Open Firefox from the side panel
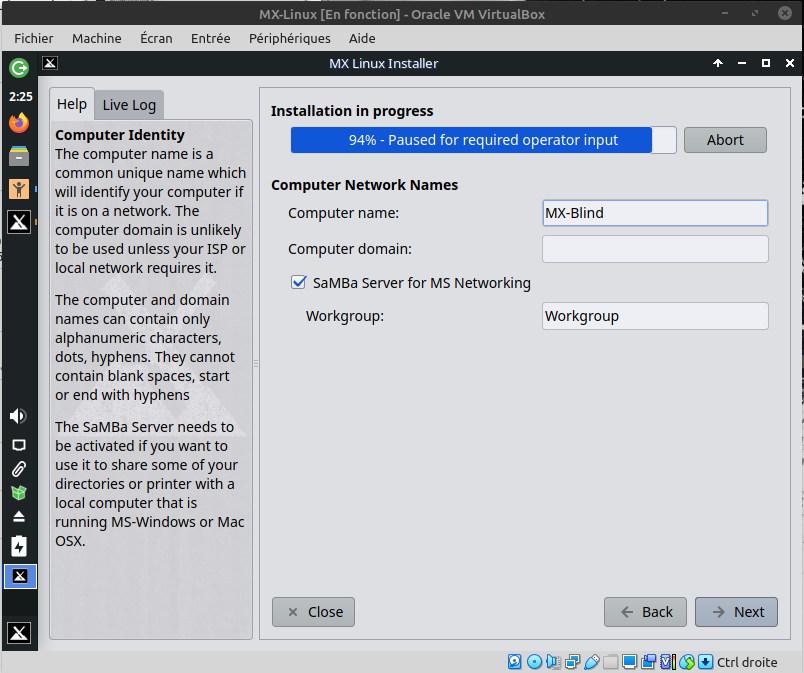 19,123
